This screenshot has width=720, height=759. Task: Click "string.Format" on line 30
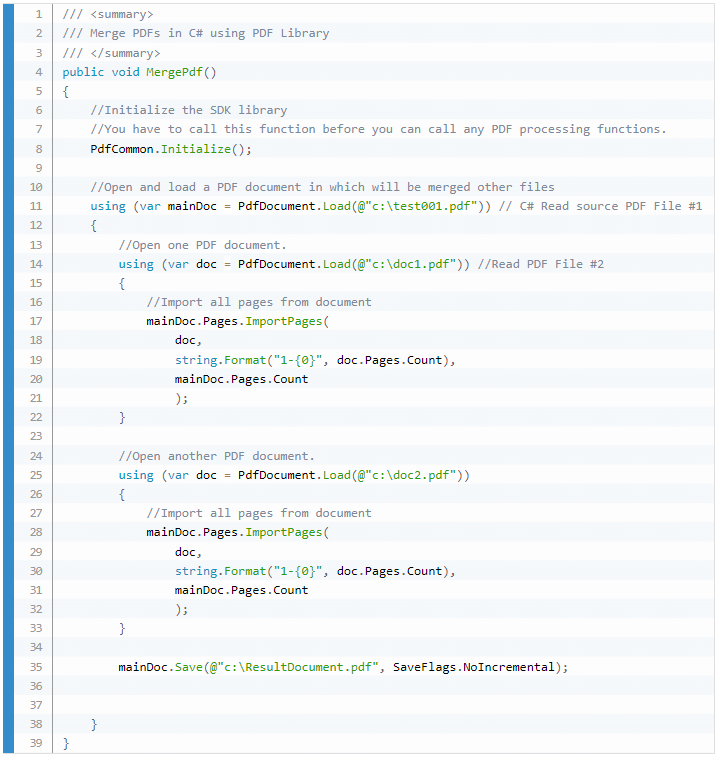pos(220,571)
